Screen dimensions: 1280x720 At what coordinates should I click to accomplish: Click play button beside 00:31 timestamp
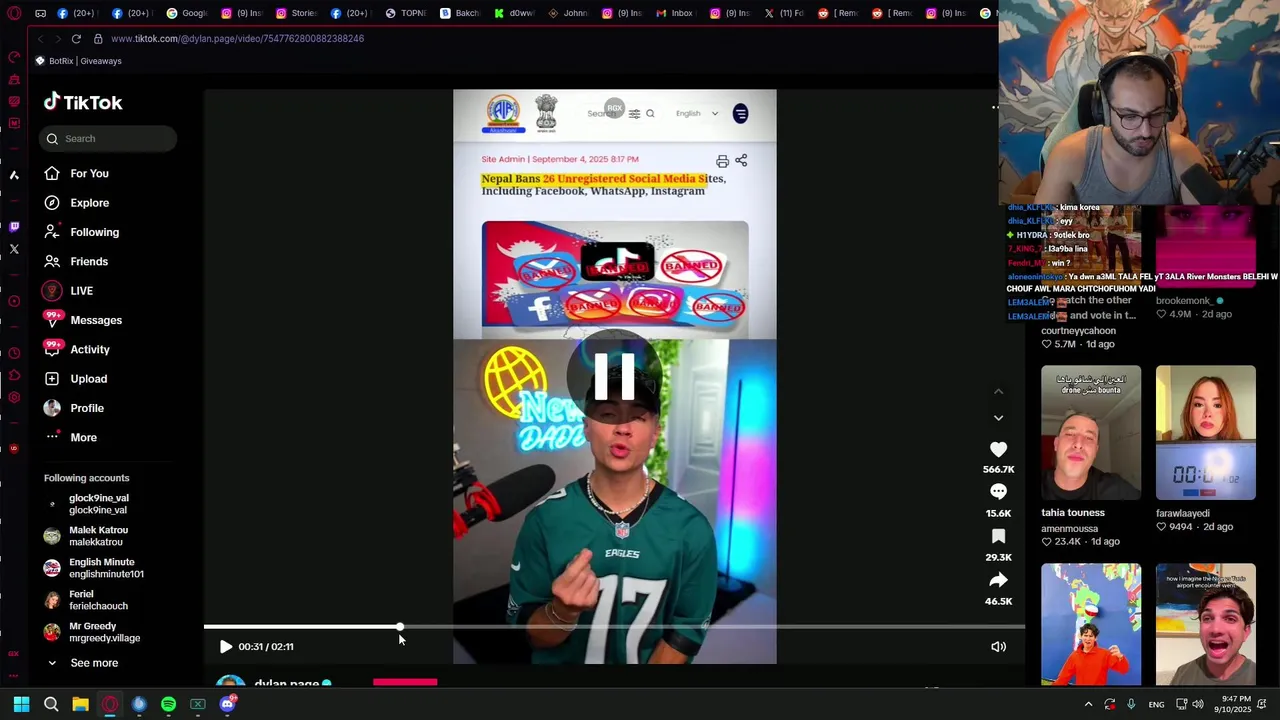[x=225, y=647]
